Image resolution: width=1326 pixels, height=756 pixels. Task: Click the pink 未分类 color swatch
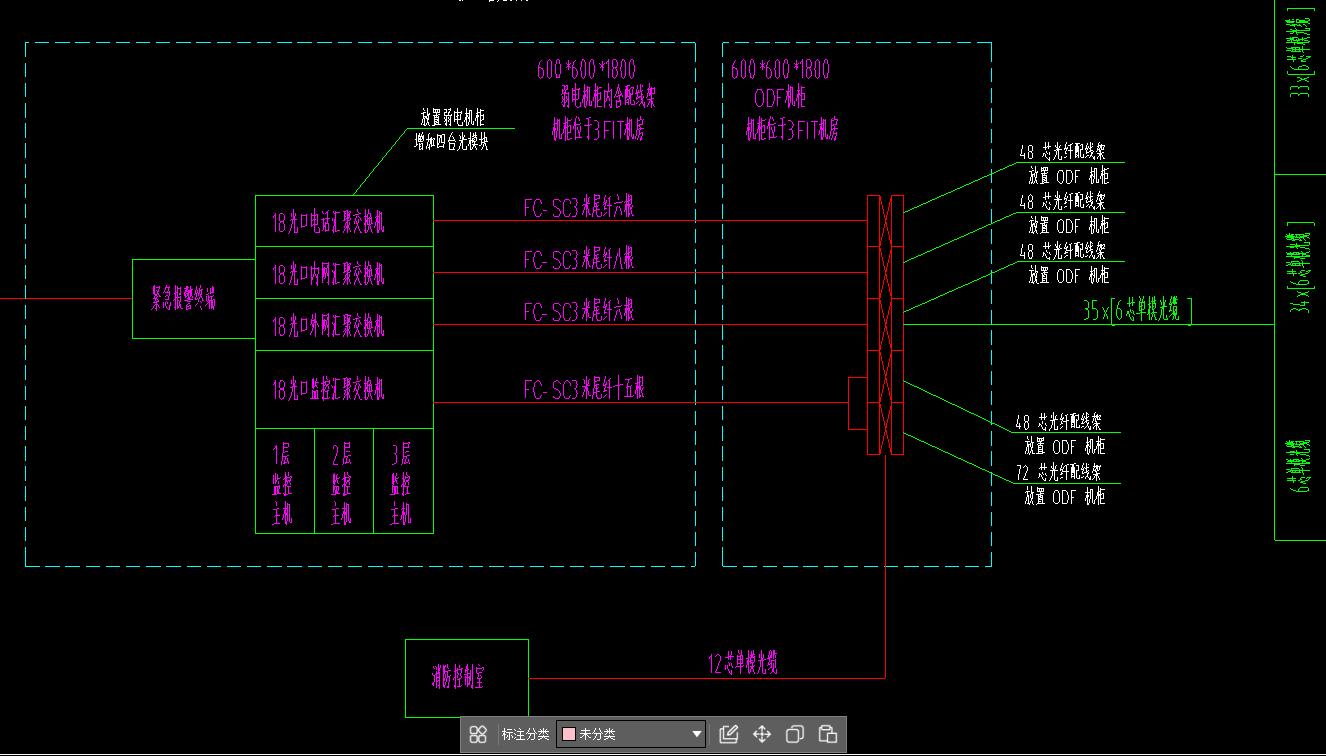pyautogui.click(x=568, y=734)
